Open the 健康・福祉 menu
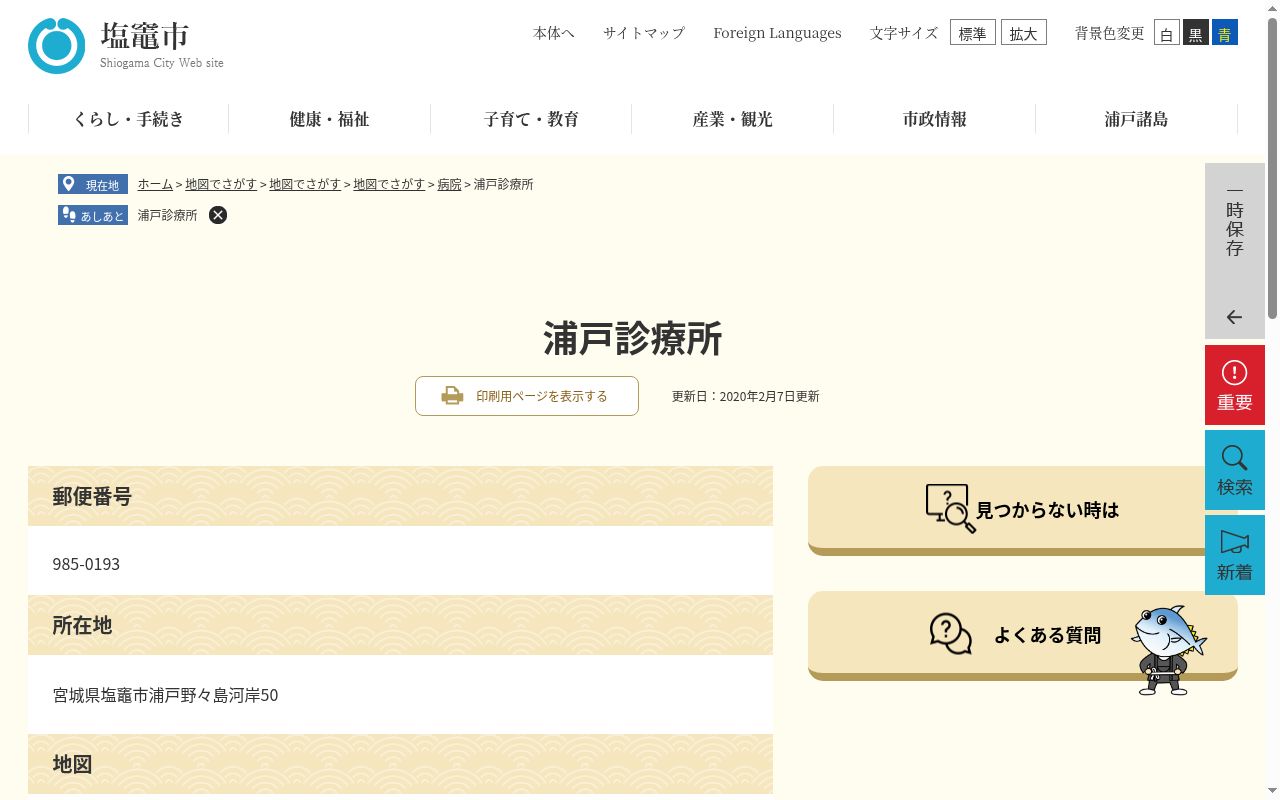Image resolution: width=1280 pixels, height=800 pixels. [330, 119]
